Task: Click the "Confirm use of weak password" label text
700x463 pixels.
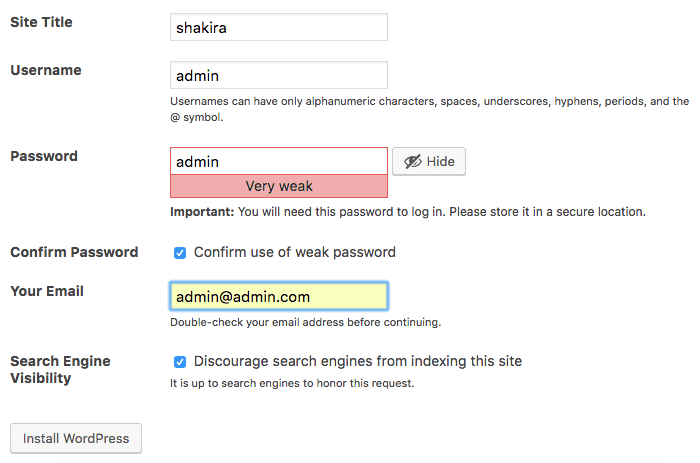Action: click(294, 252)
